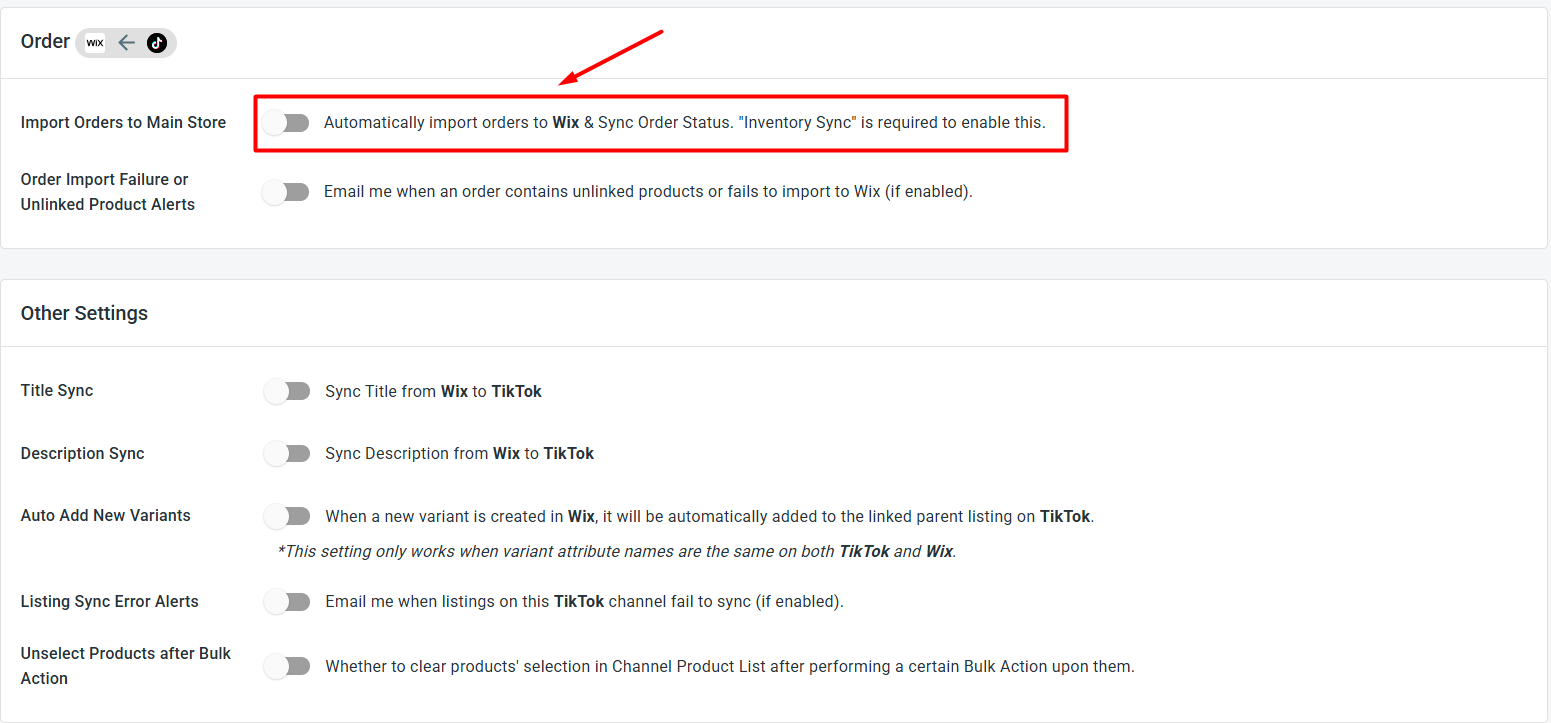Enable Listing Sync Error Alerts toggle

point(287,602)
